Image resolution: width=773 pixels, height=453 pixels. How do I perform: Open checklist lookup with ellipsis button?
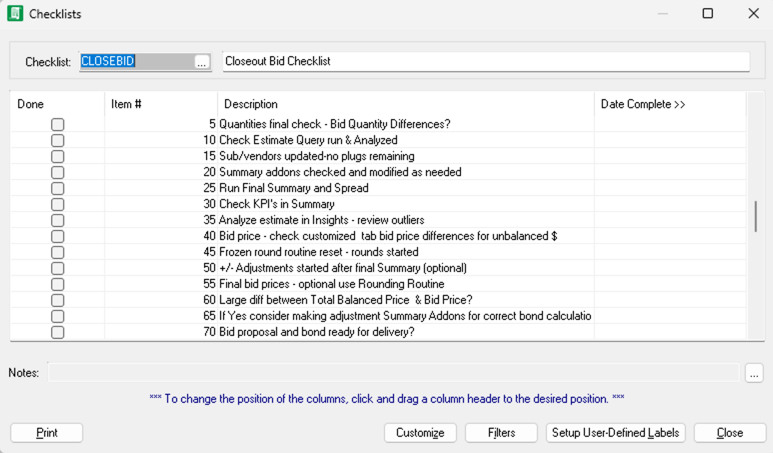(x=201, y=62)
